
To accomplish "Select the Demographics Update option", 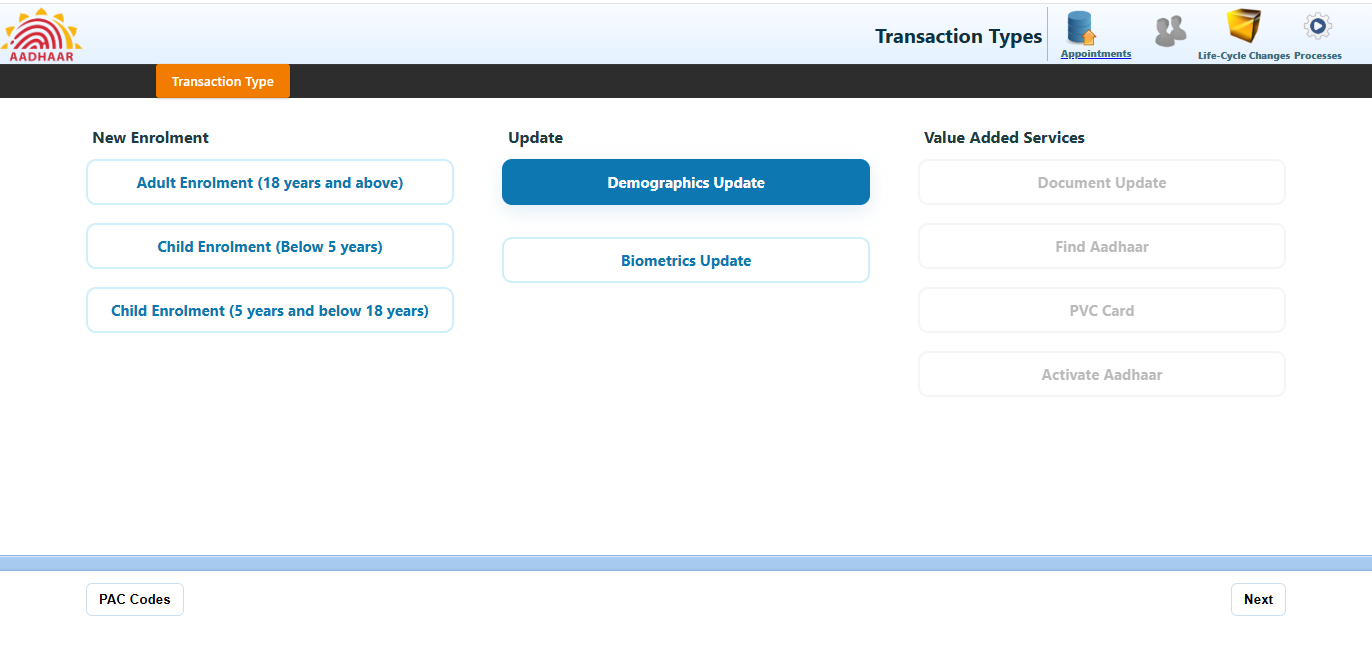I will point(686,183).
